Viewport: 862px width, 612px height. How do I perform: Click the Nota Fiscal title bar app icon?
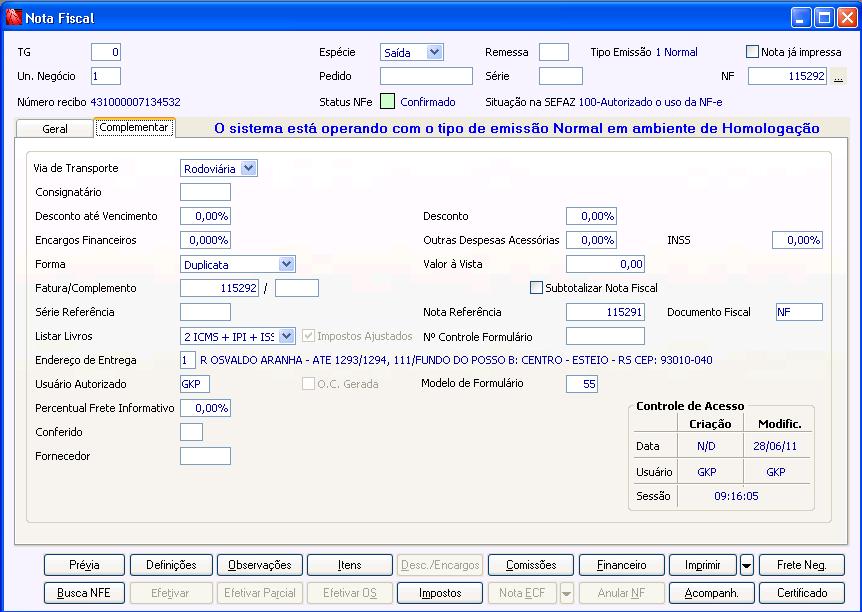[x=13, y=18]
